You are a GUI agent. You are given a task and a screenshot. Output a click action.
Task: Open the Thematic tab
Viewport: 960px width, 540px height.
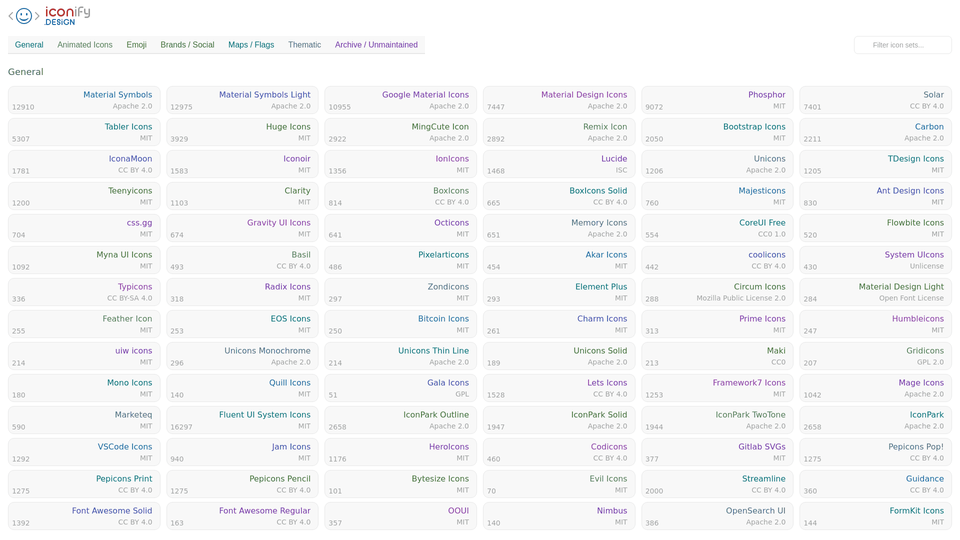(x=304, y=45)
